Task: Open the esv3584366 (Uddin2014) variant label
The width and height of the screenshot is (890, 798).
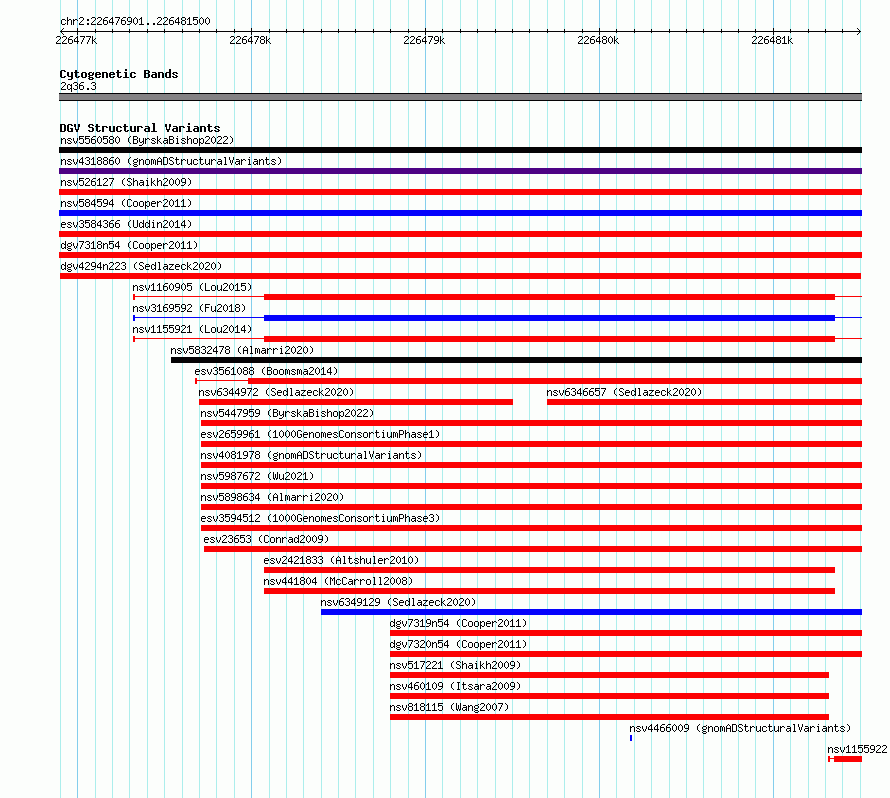Action: [126, 224]
